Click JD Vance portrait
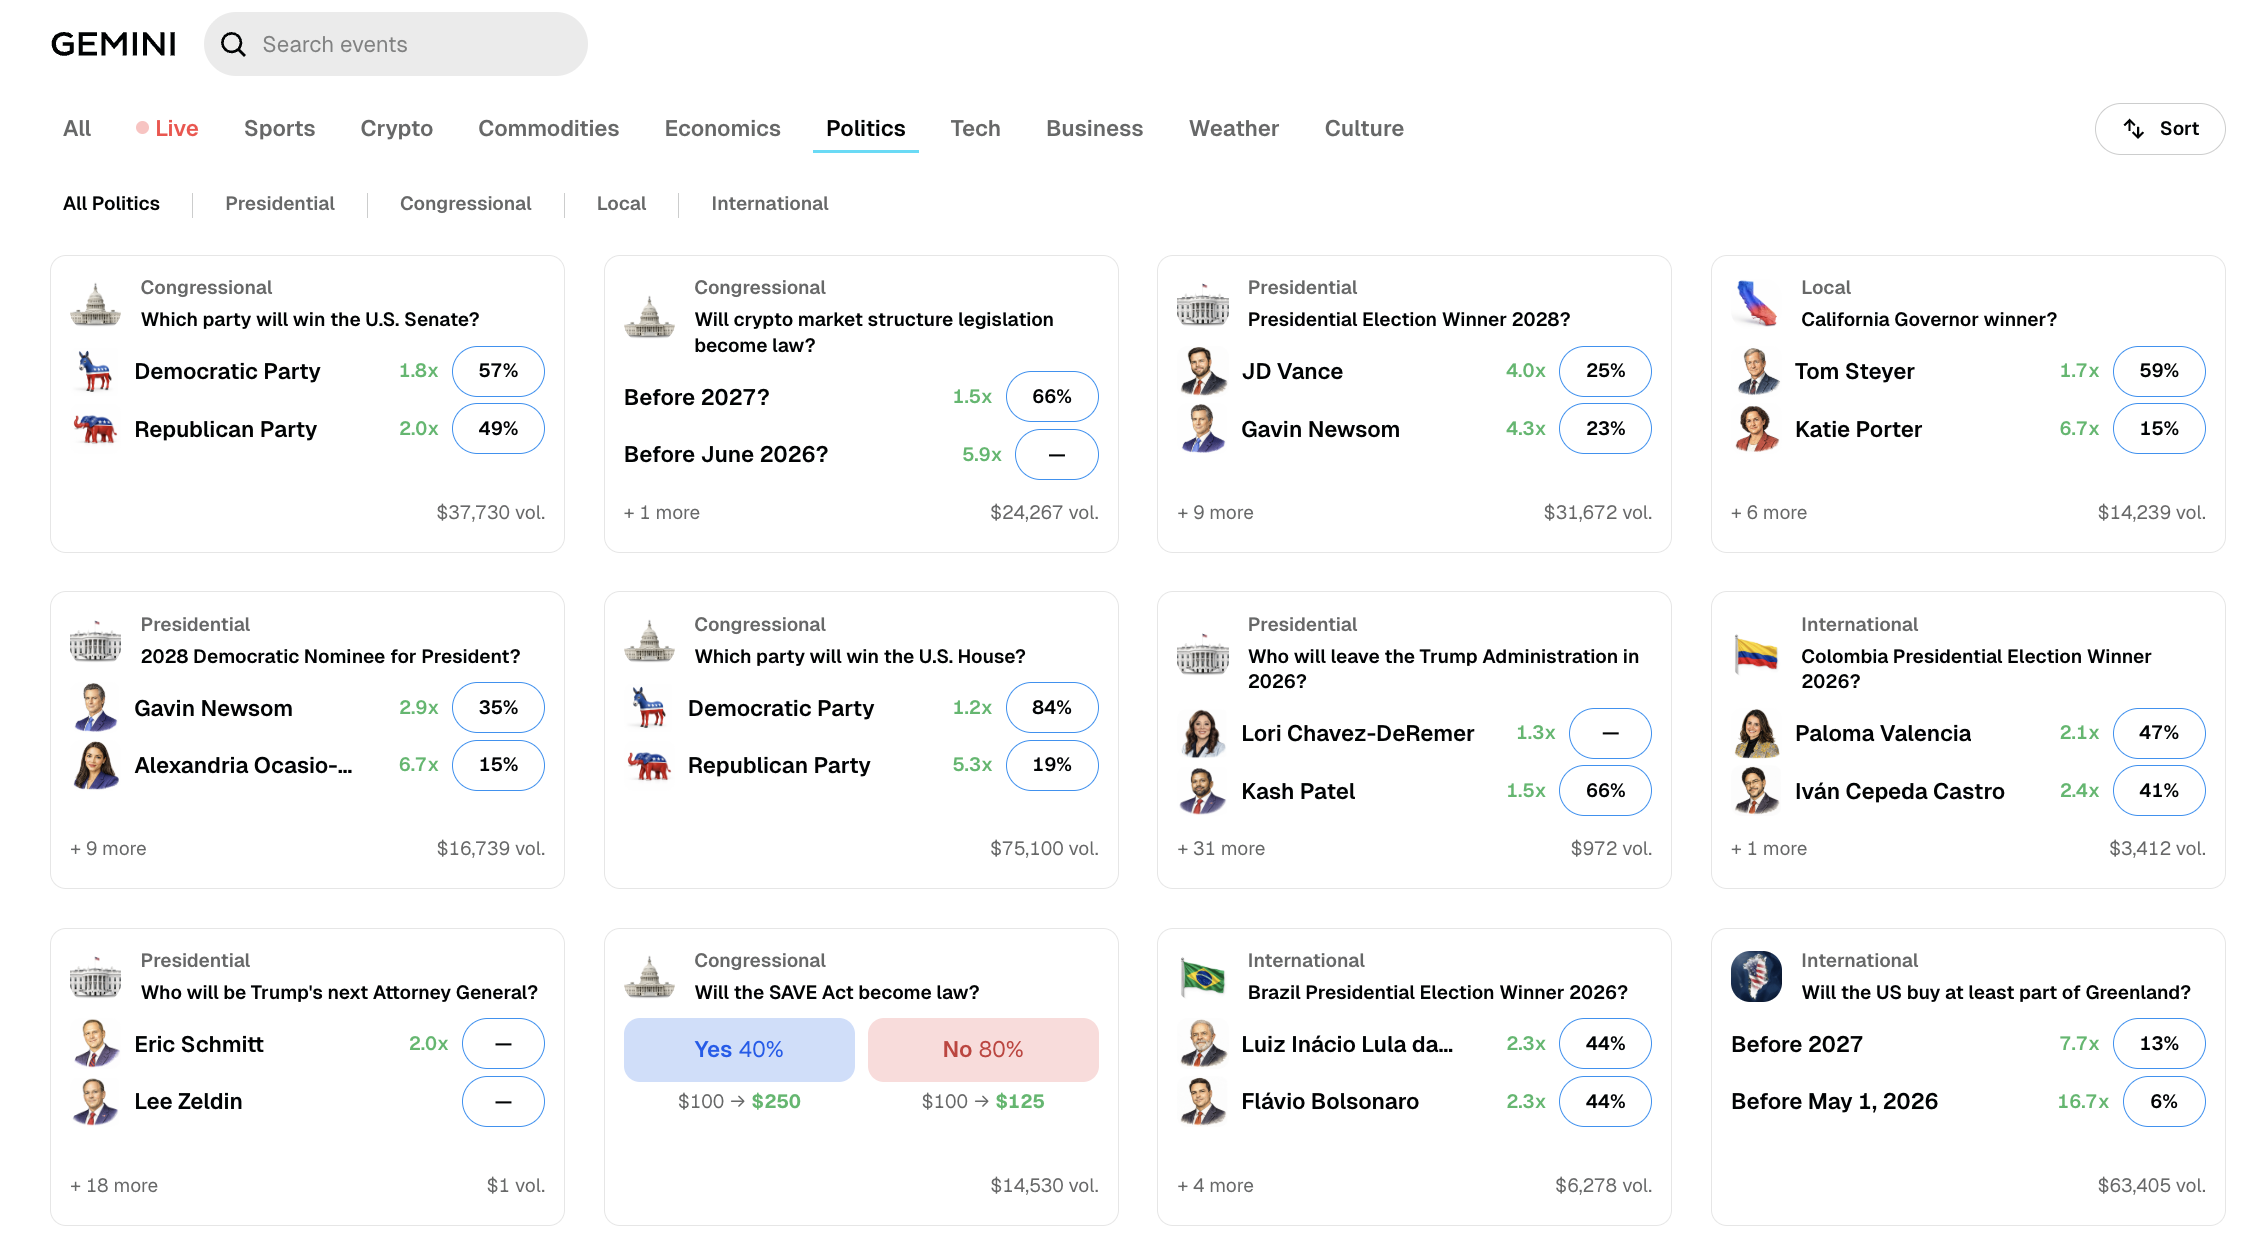The height and width of the screenshot is (1250, 2264). click(1202, 371)
